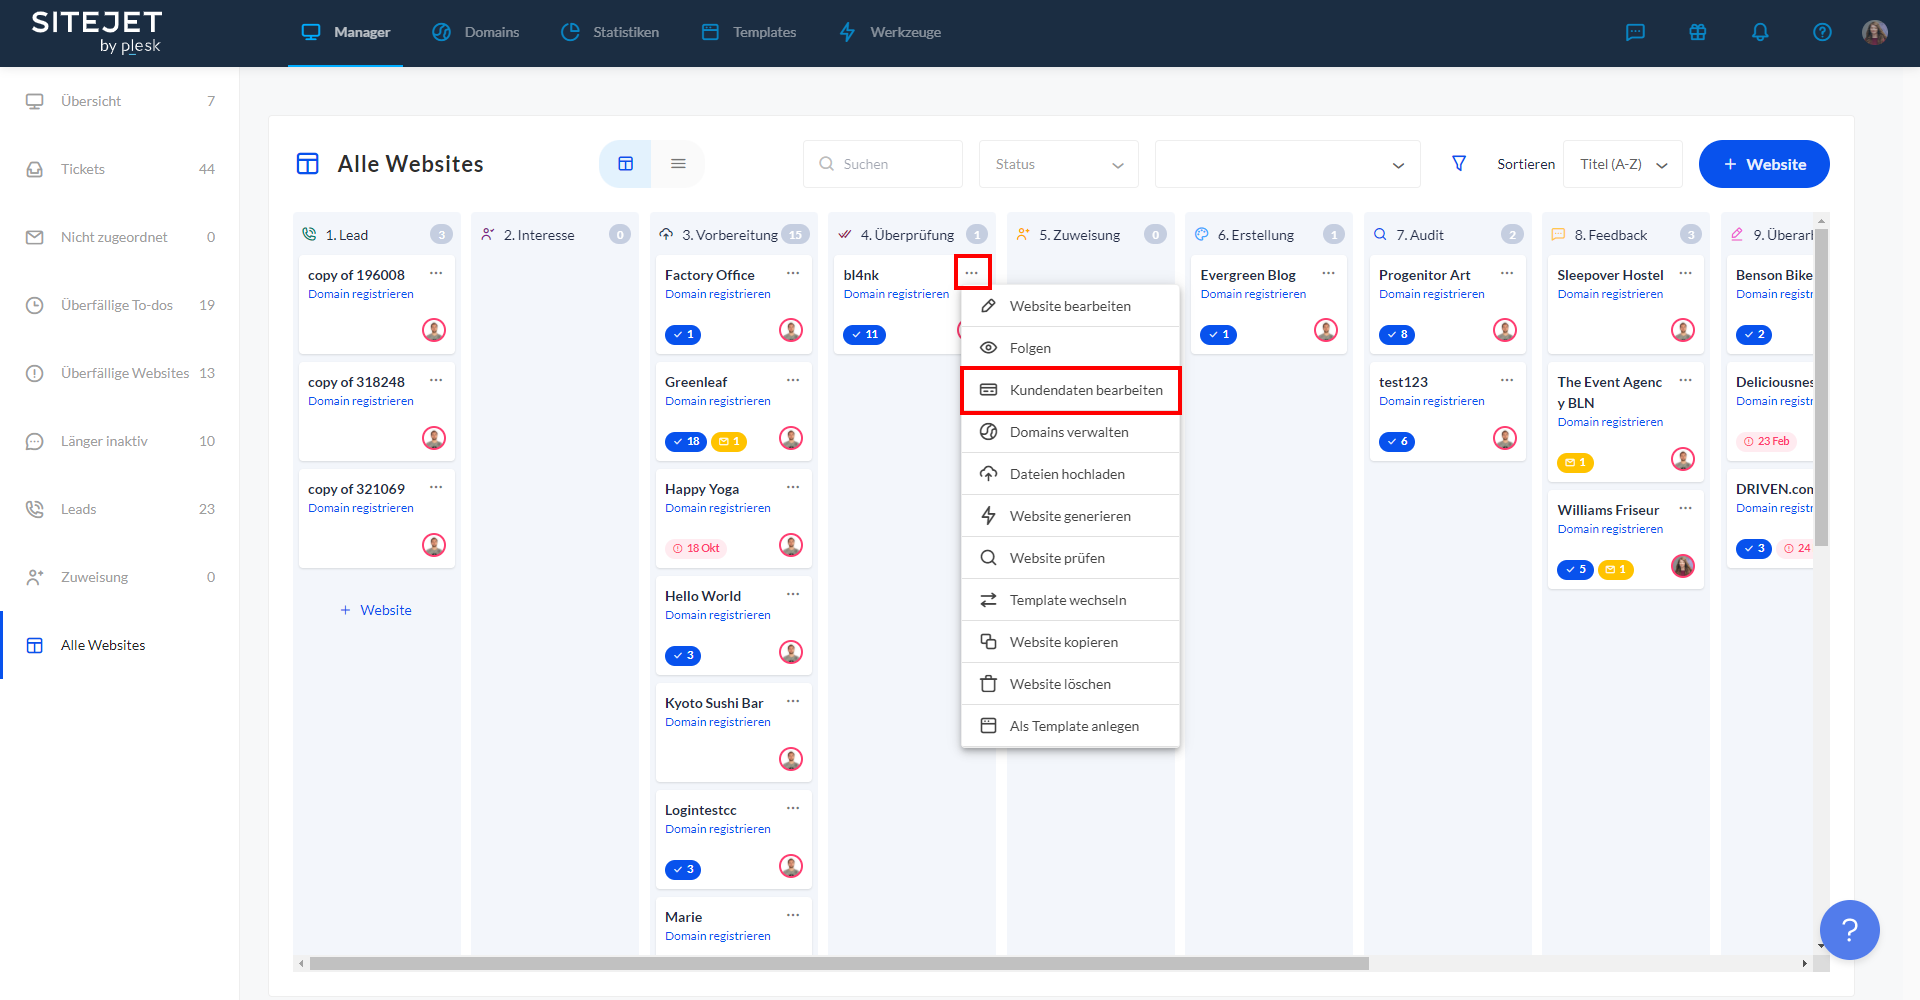Choose Website generieren from menu
Image resolution: width=1920 pixels, height=1000 pixels.
point(1070,516)
